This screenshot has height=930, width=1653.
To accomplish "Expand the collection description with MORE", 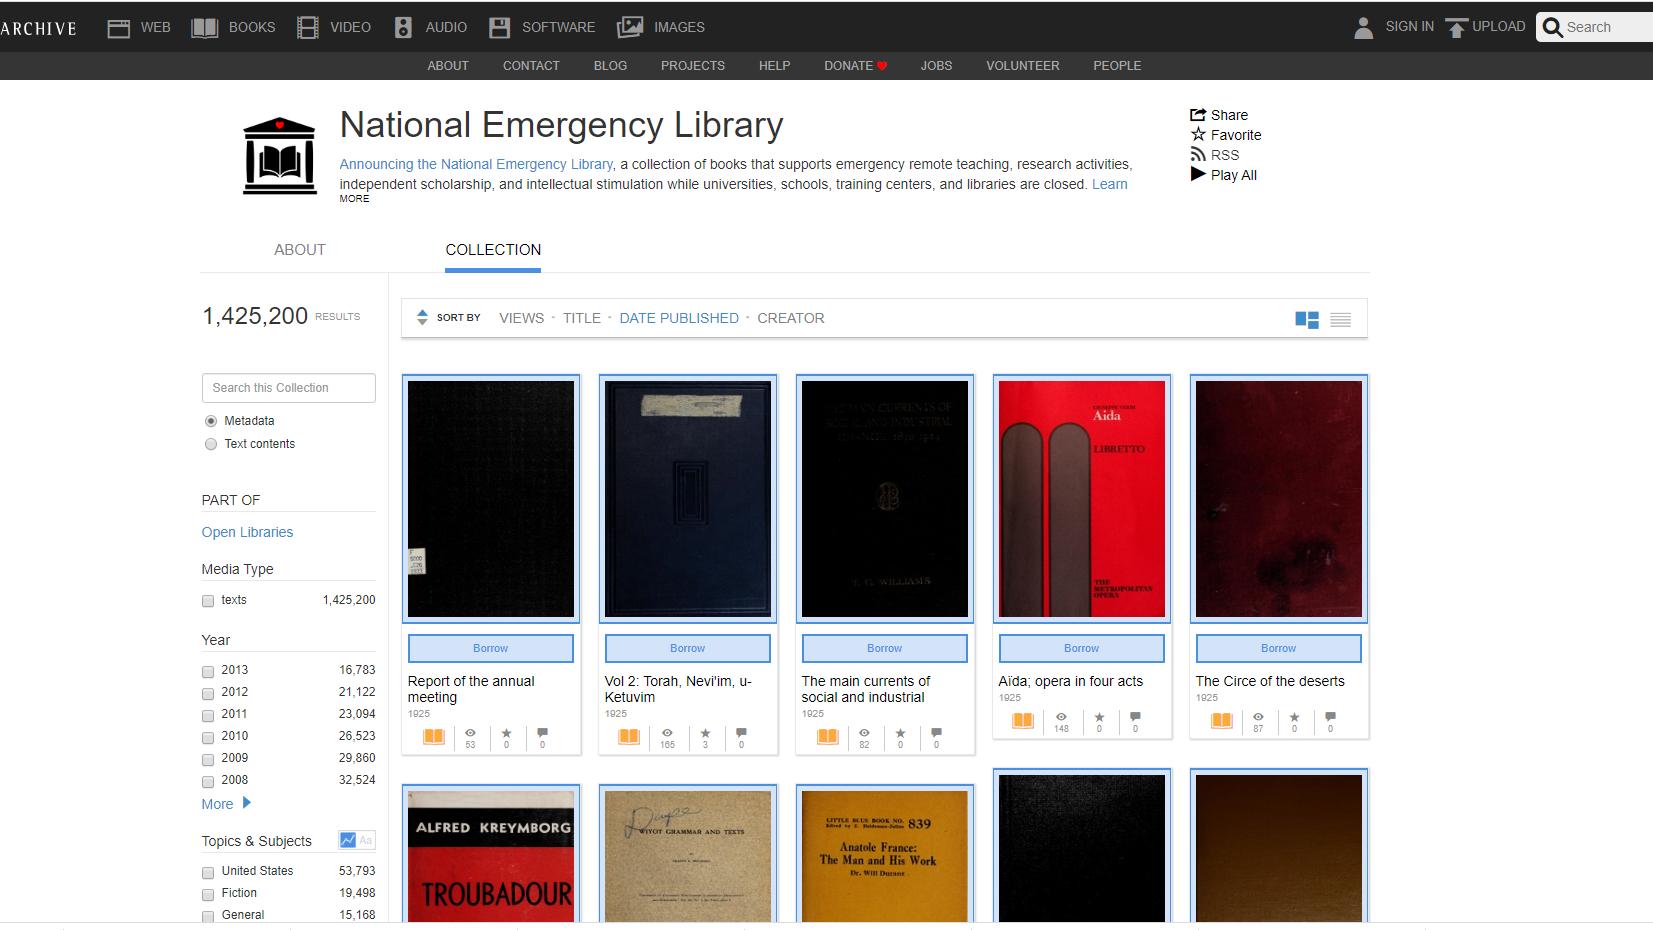I will 354,199.
